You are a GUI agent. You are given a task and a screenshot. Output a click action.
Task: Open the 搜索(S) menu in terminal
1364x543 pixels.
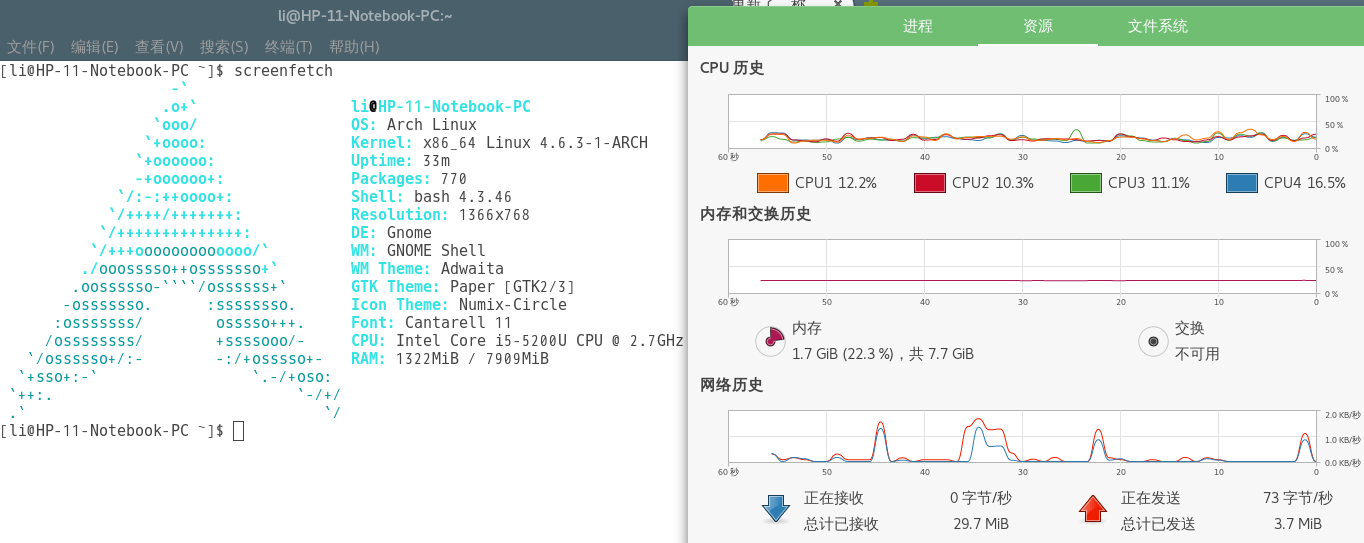point(224,47)
